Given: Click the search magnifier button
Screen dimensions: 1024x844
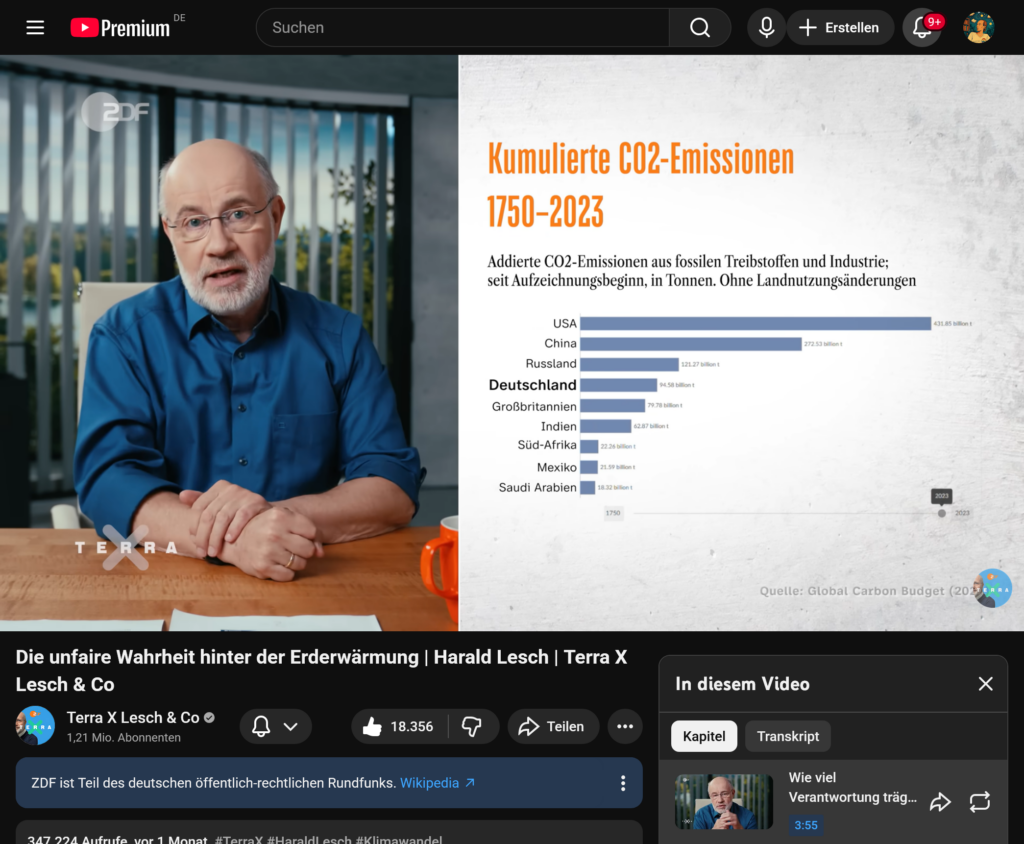Looking at the screenshot, I should (700, 28).
